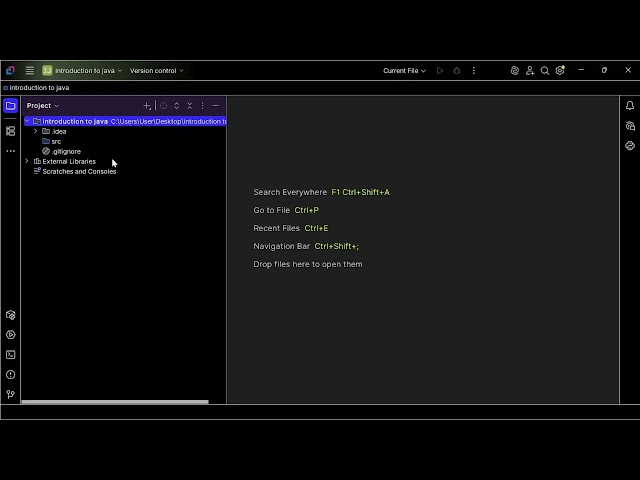Hide the Project panel with minimize icon
Screen dimensions: 640x480
coord(216,106)
